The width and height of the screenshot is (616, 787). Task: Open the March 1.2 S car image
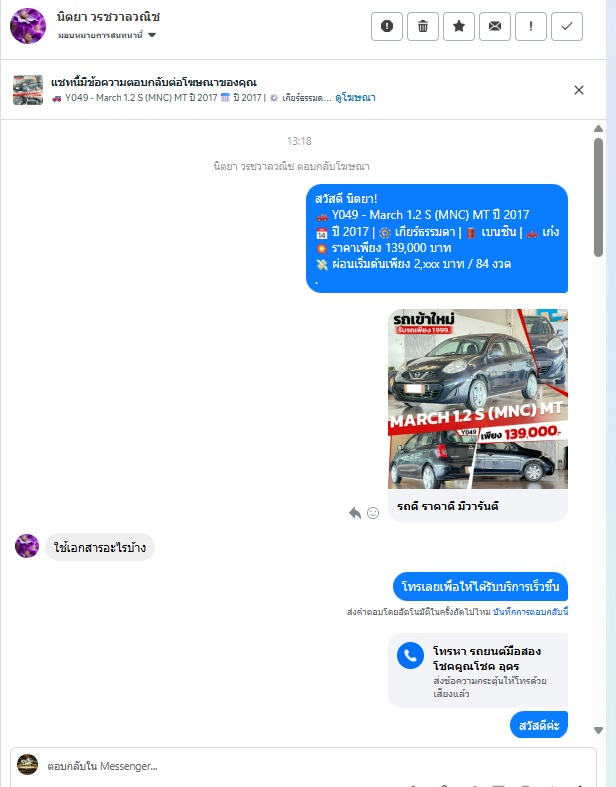pyautogui.click(x=478, y=399)
